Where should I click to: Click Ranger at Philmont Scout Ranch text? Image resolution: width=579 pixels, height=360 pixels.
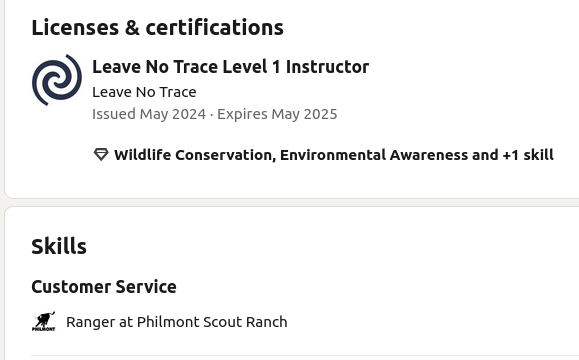click(177, 322)
